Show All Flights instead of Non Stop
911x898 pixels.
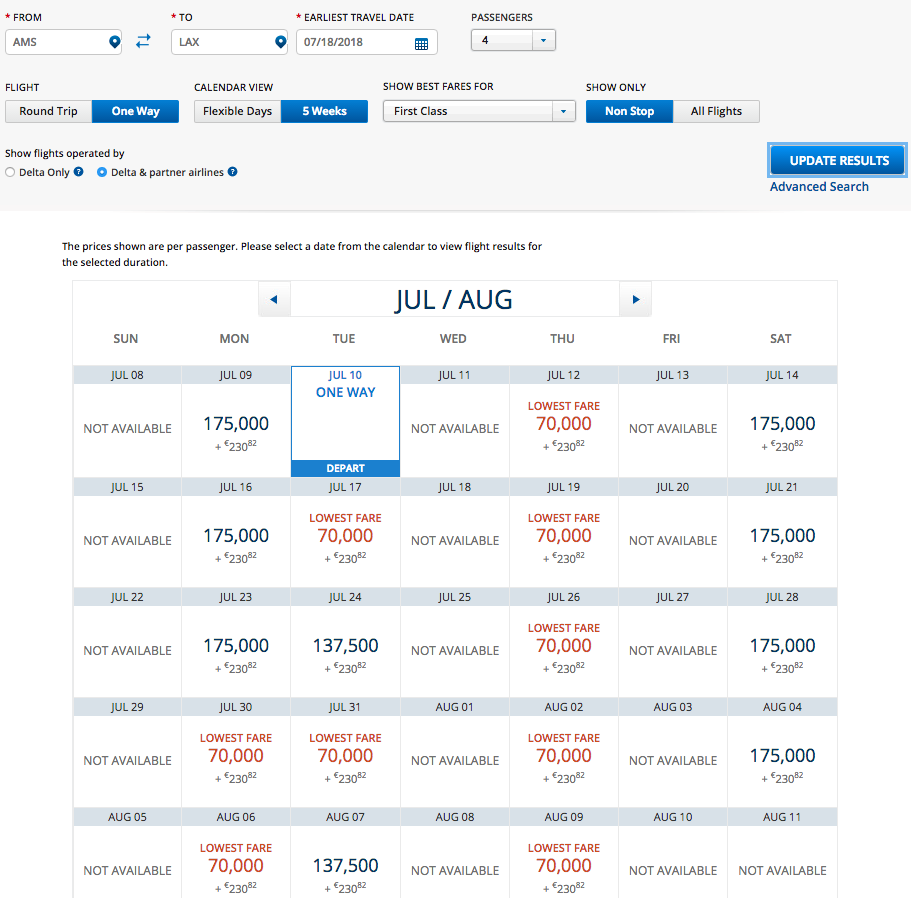click(x=716, y=111)
